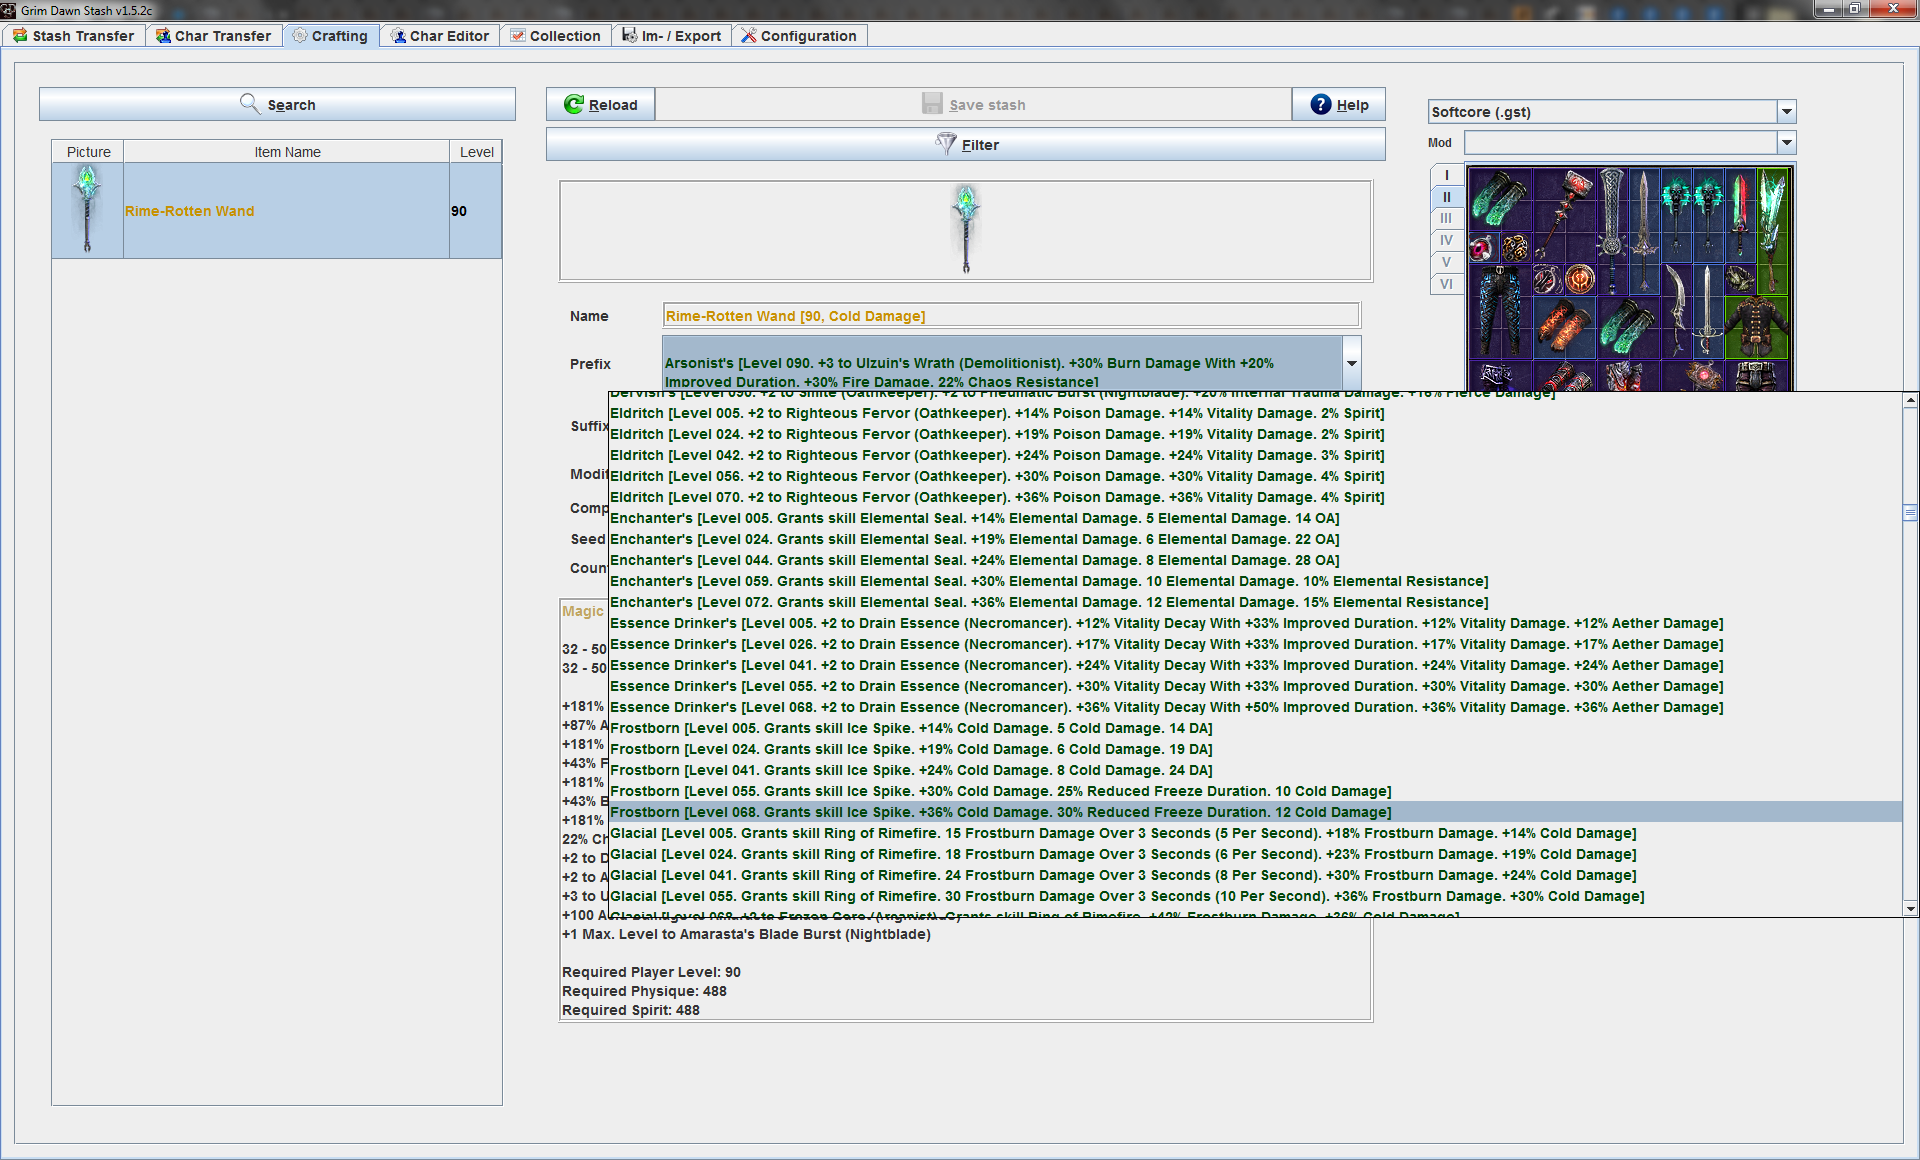Click the Reload button
Viewport: 1920px width, 1160px height.
[600, 104]
